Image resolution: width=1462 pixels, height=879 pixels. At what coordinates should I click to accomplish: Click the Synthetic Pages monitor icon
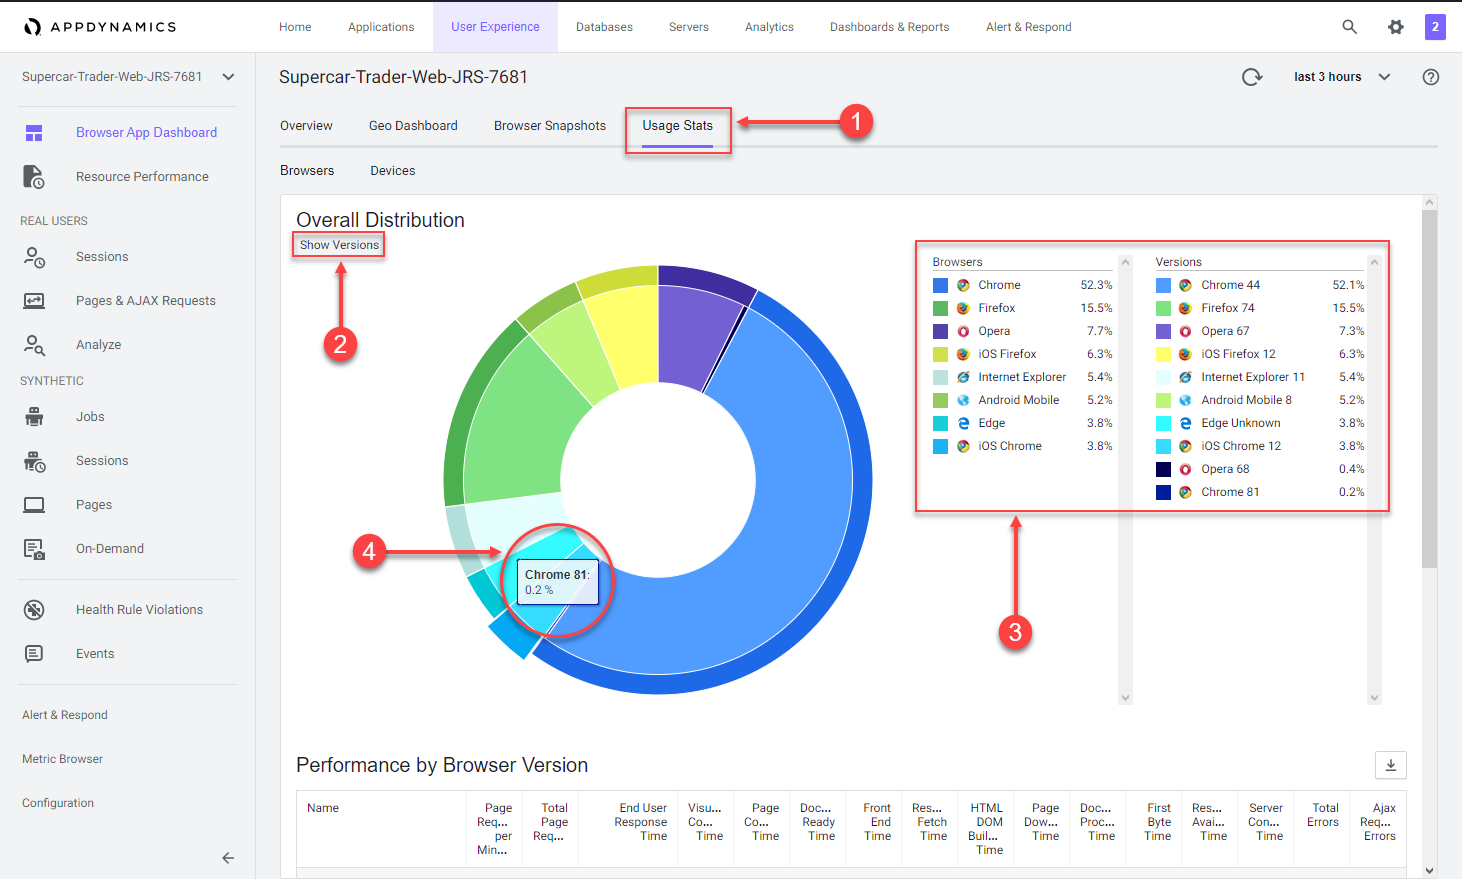point(34,505)
